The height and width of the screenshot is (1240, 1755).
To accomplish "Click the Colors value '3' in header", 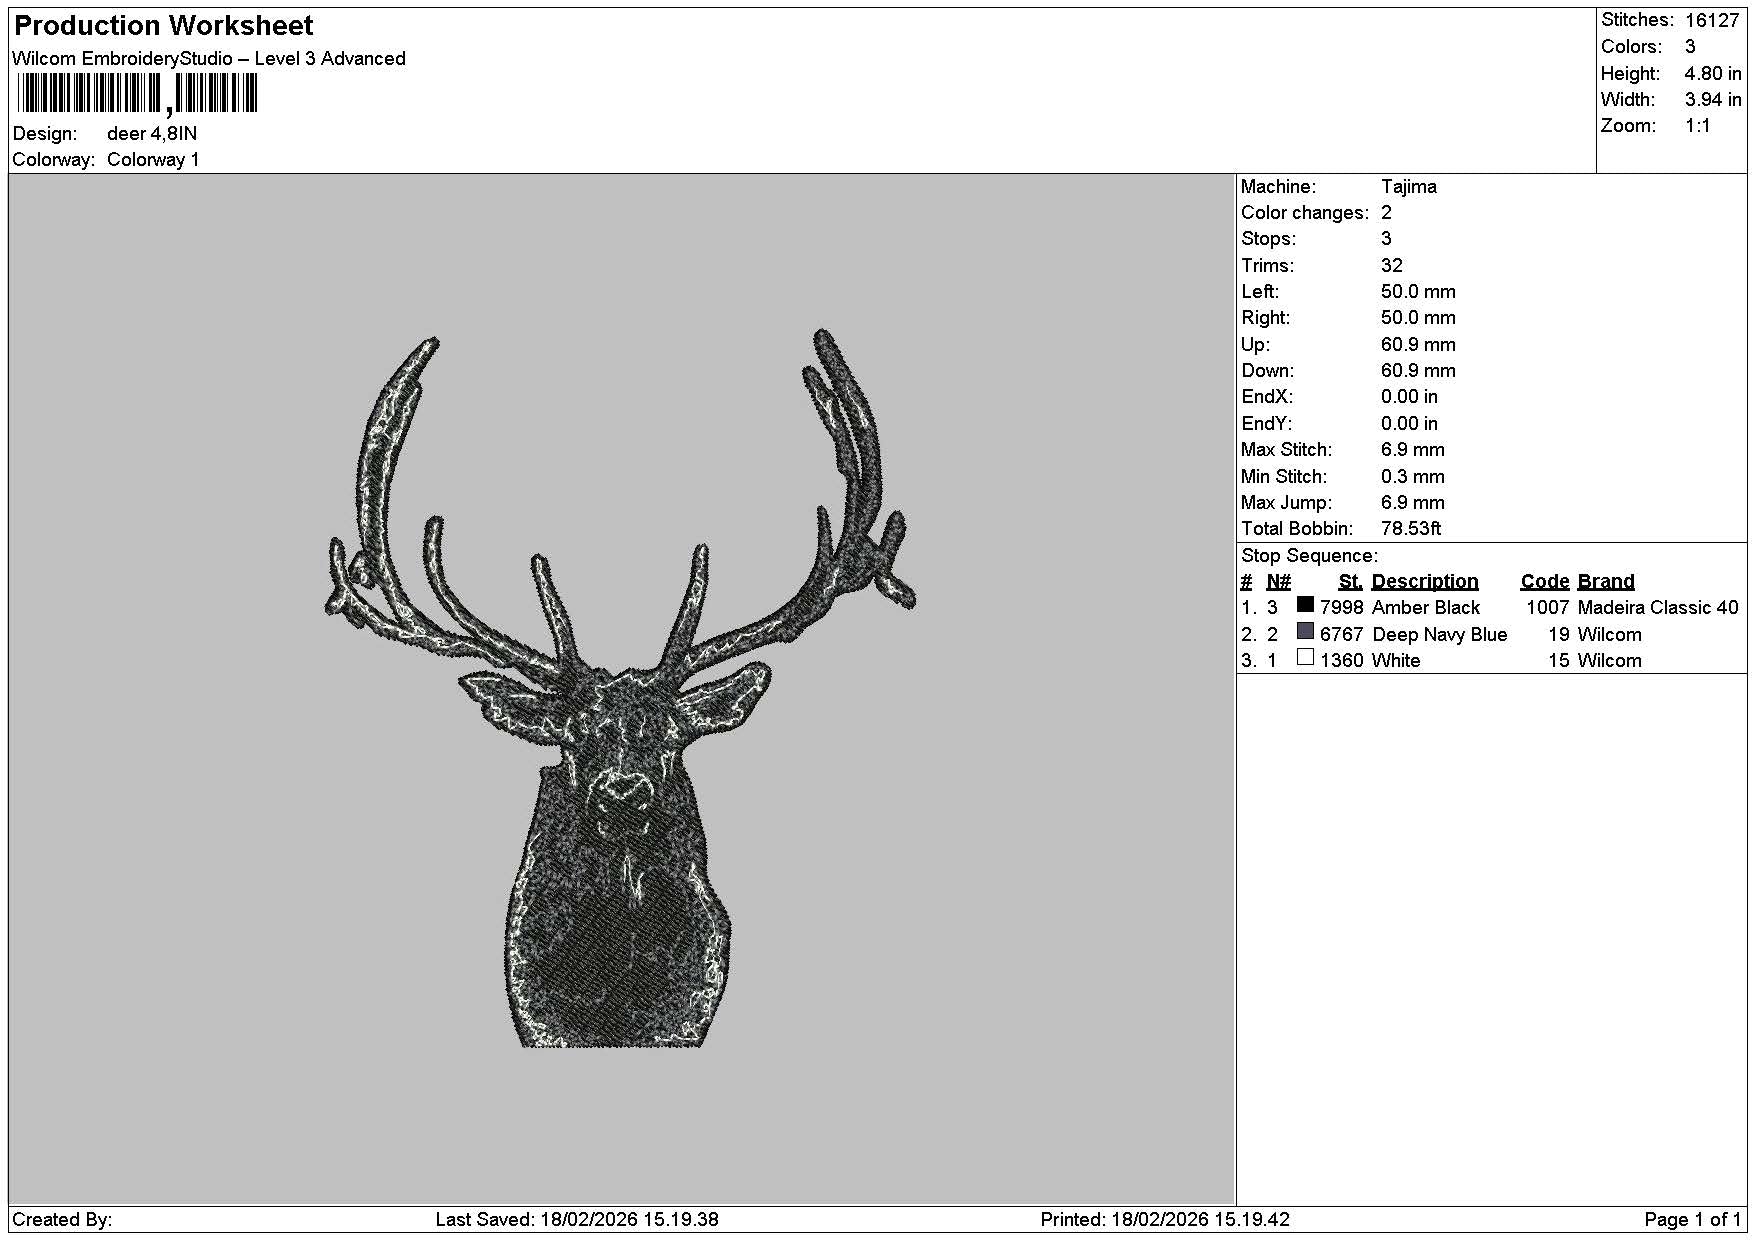I will [1690, 47].
